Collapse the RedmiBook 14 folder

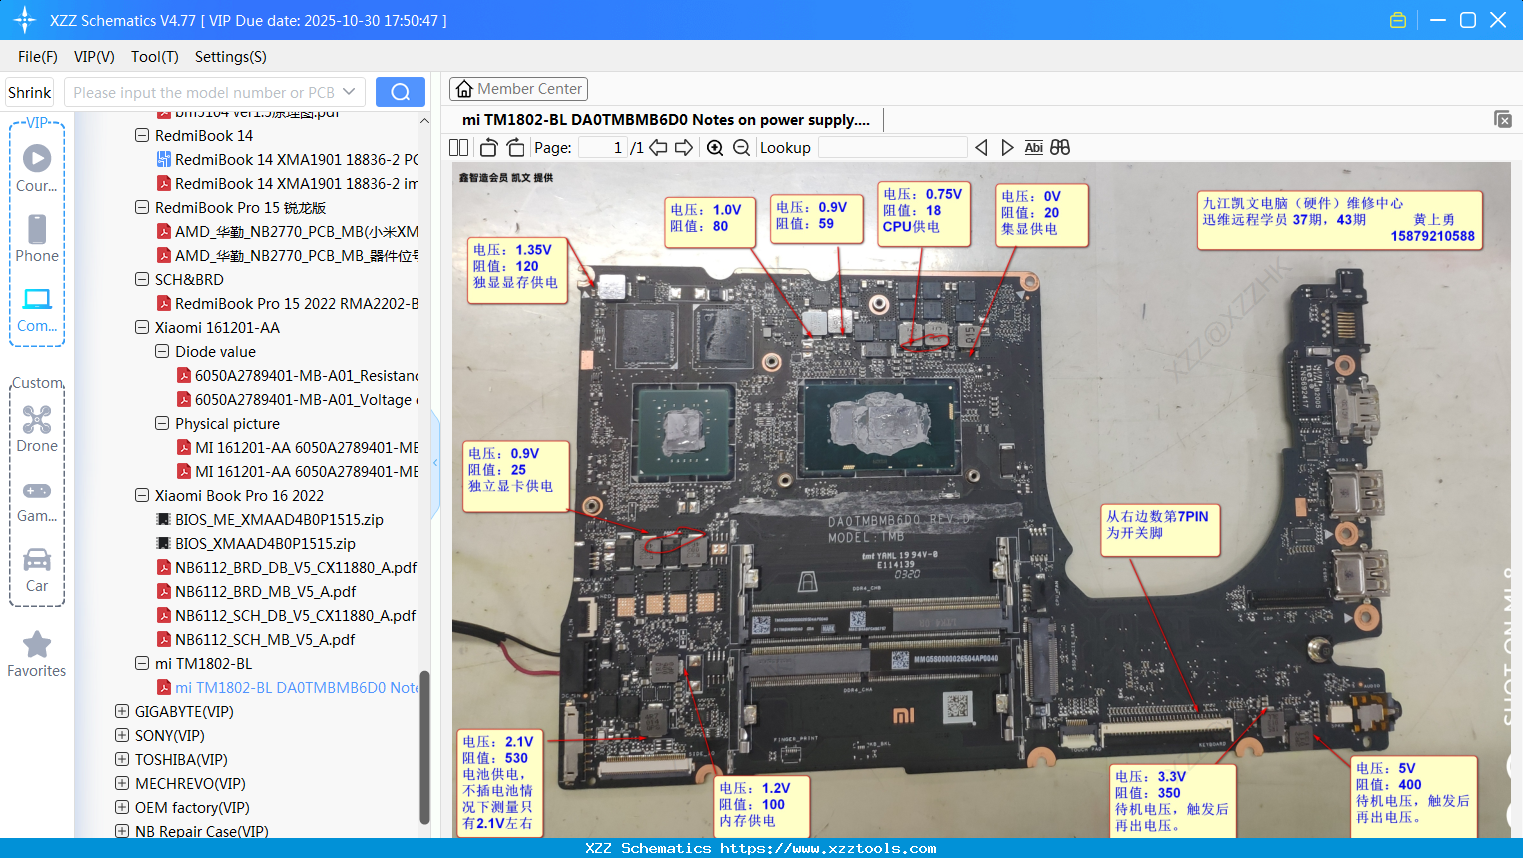click(x=142, y=135)
